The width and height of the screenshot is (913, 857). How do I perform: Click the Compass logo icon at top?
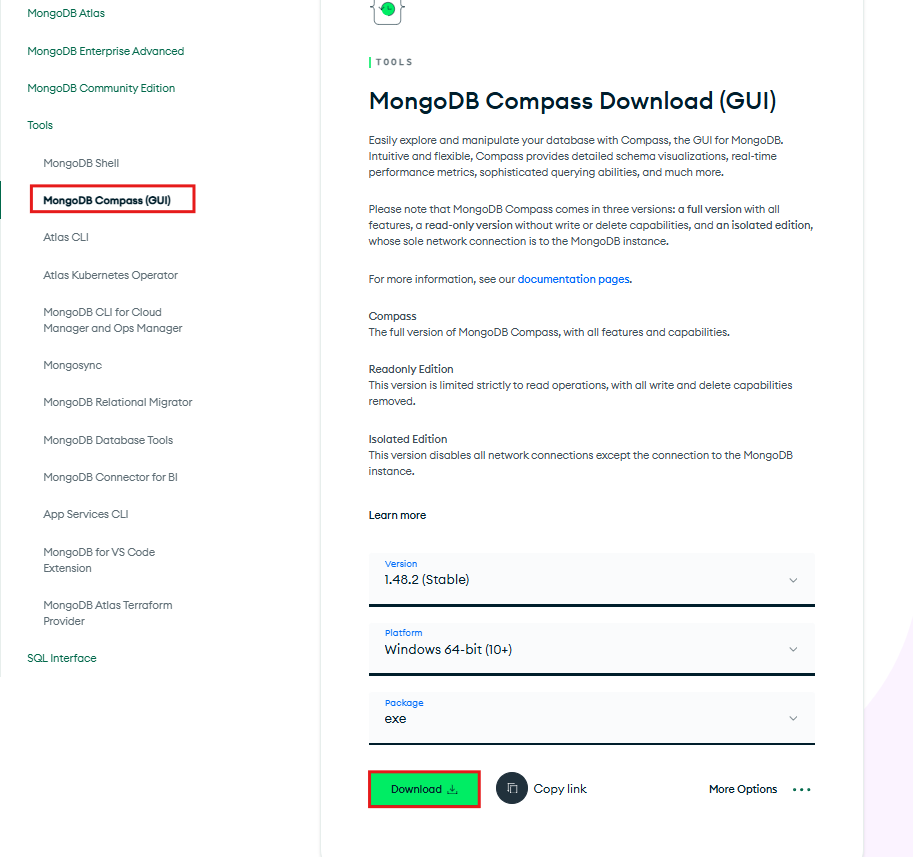pyautogui.click(x=388, y=9)
